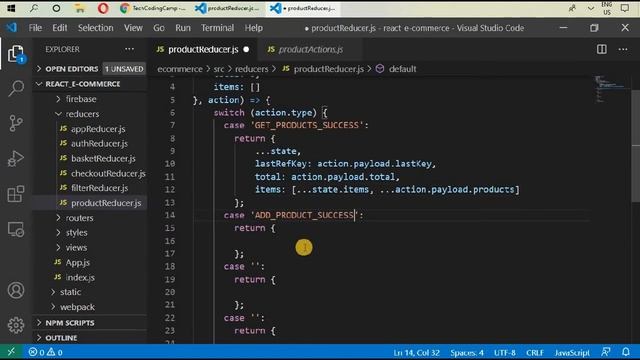Select the productReducer.js editor tab
Screen dimensions: 640x360
tap(202, 49)
